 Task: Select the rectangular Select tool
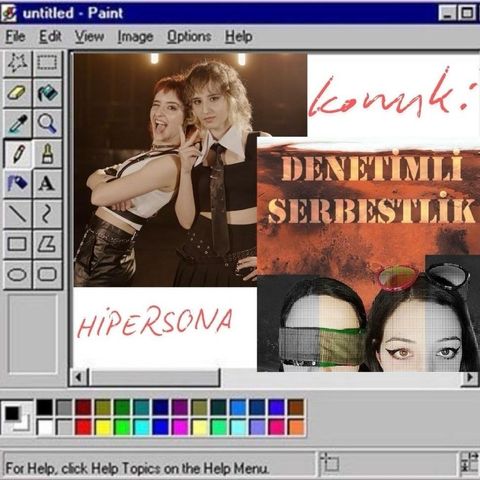[x=47, y=63]
